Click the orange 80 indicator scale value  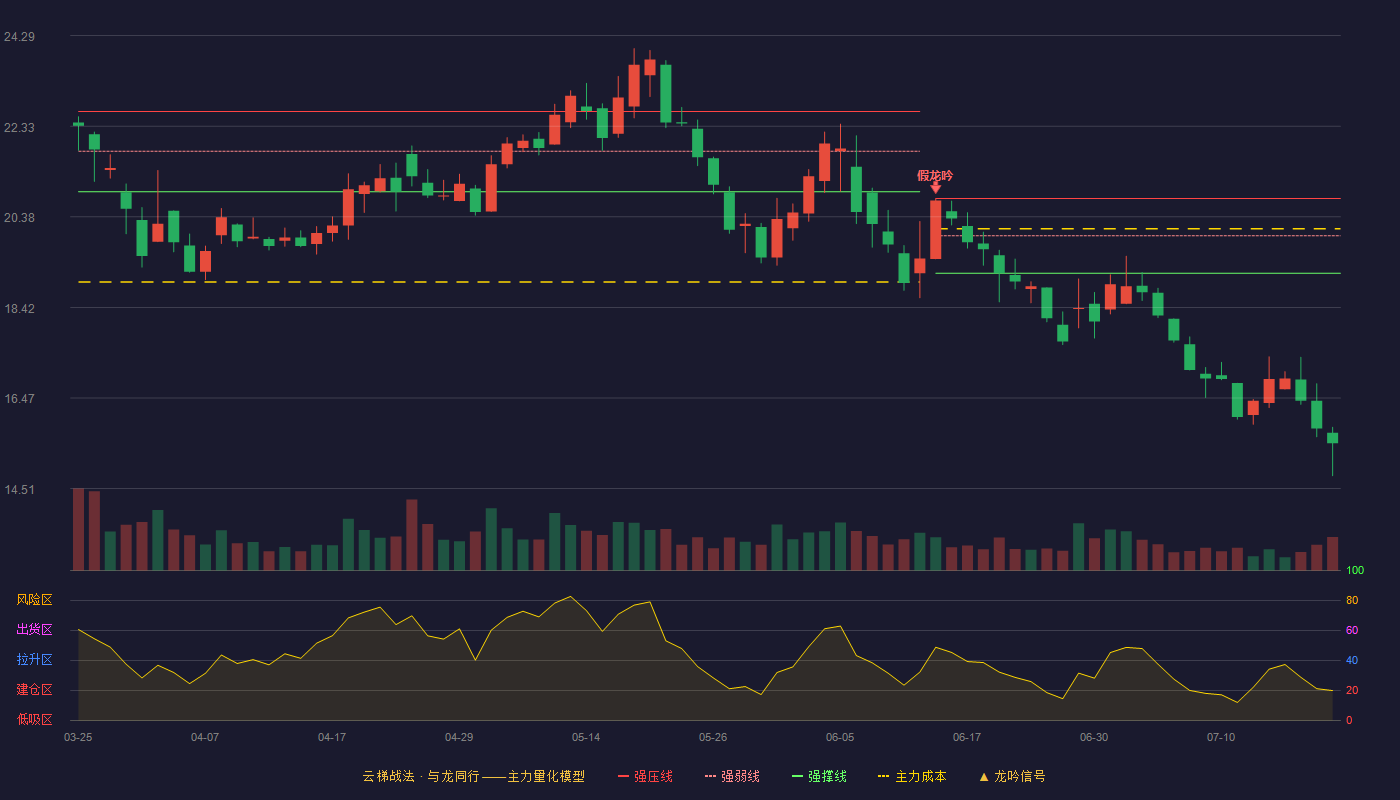point(1352,600)
